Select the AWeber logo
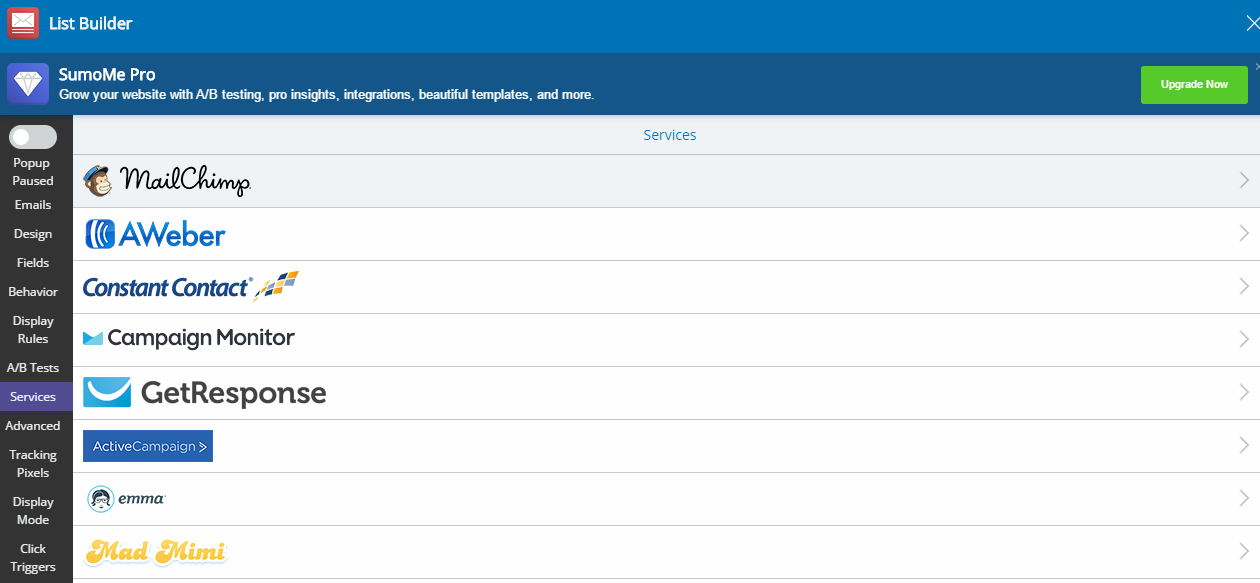The image size is (1260, 583). [x=155, y=234]
